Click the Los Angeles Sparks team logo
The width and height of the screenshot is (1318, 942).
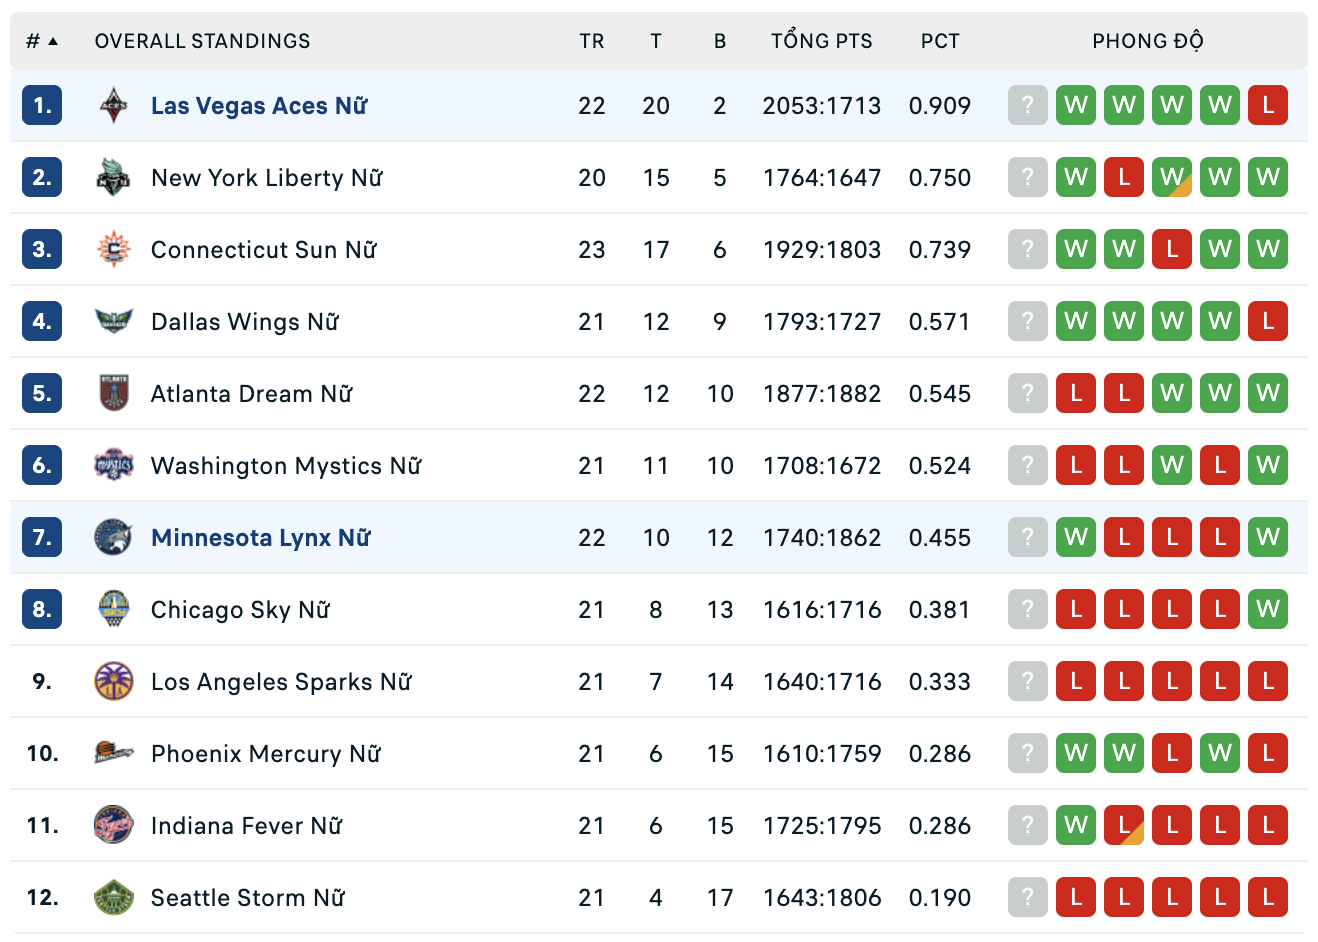coord(113,681)
